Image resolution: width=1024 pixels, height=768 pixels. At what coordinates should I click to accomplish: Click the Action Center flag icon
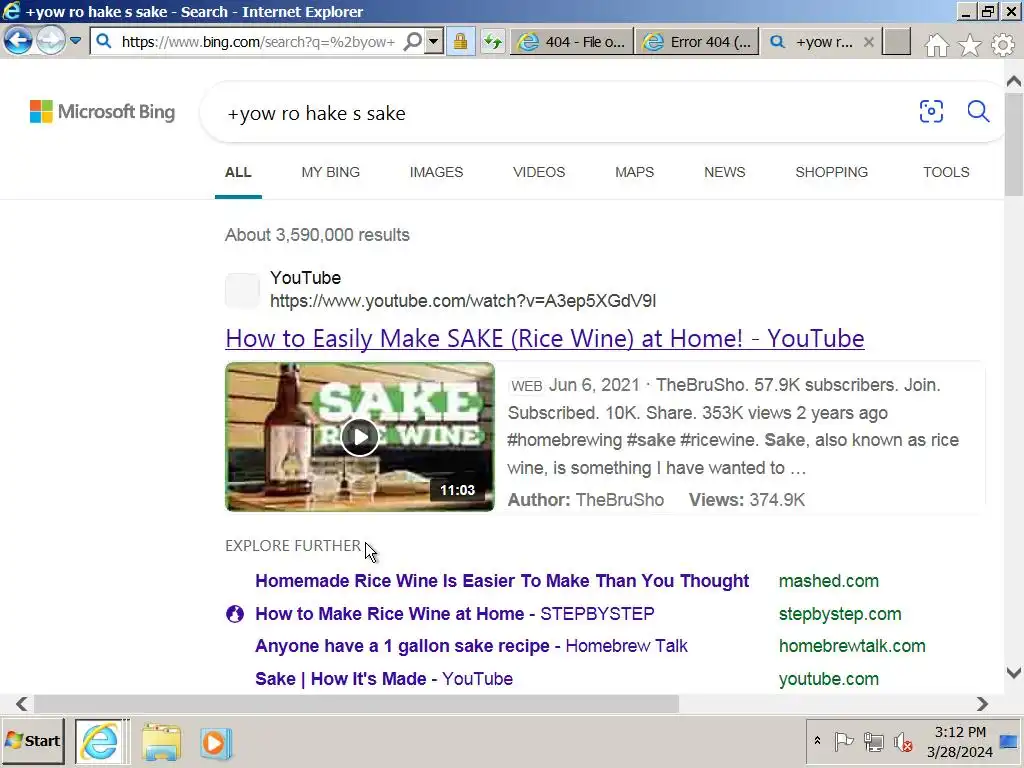843,742
